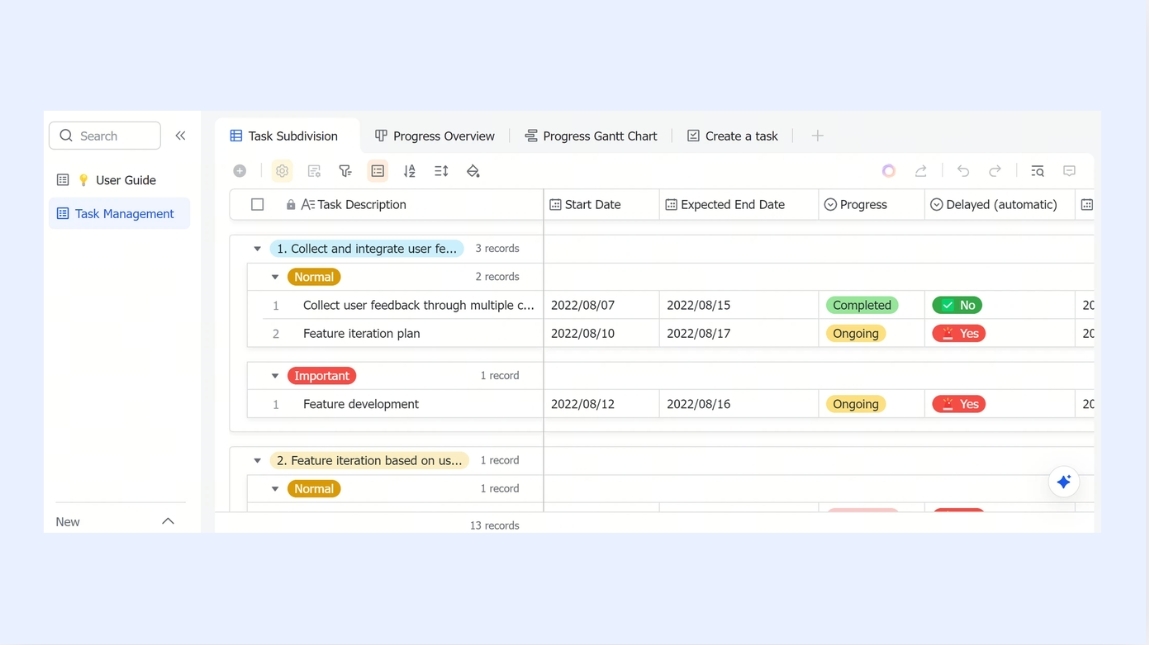Add a new view with plus tab

point(818,136)
